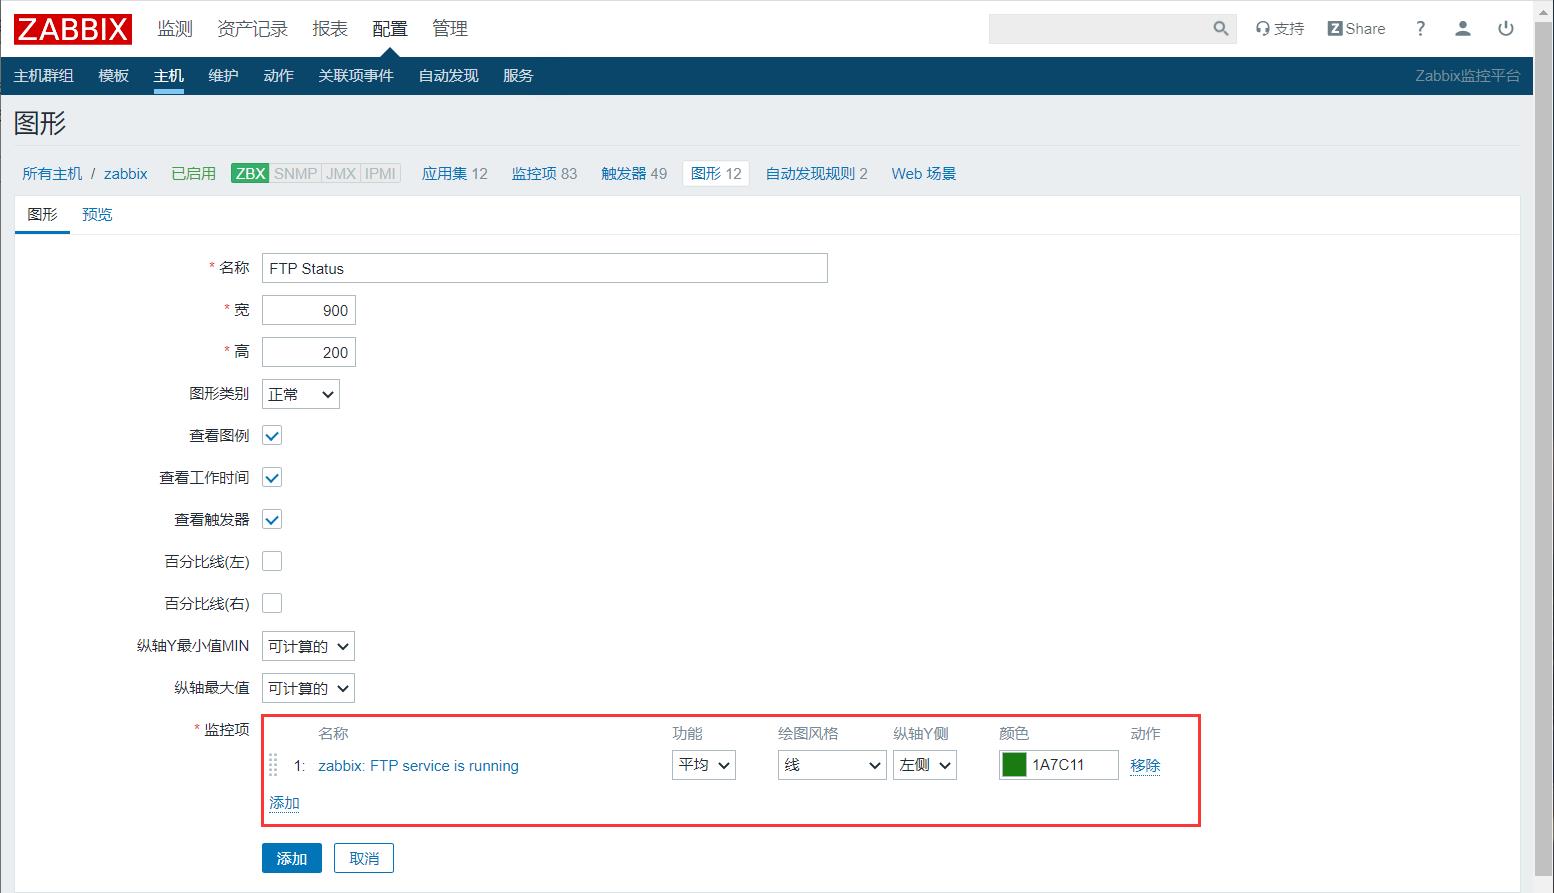1554x893 pixels.
Task: Go to 模板 submenu
Action: pyautogui.click(x=114, y=76)
